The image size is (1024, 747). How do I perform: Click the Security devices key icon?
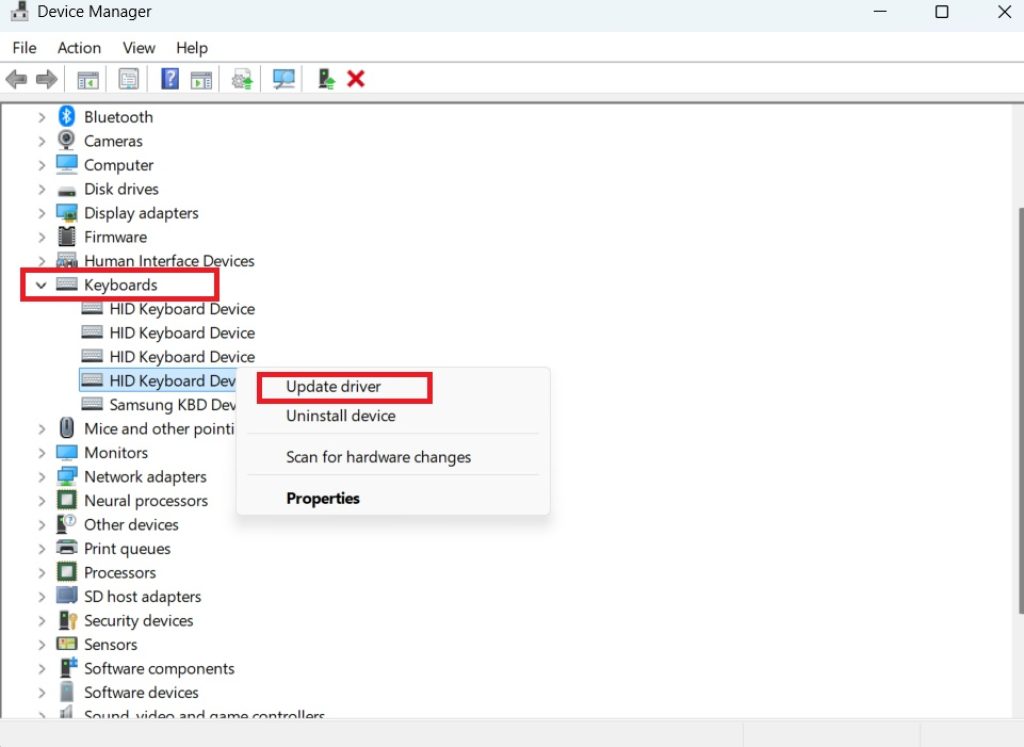coord(67,620)
